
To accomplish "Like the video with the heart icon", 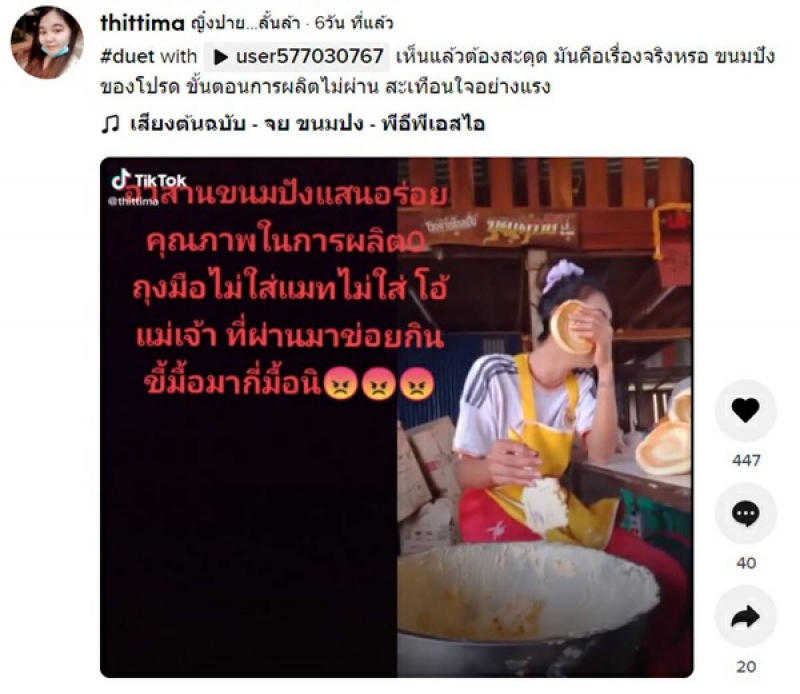I will point(745,410).
